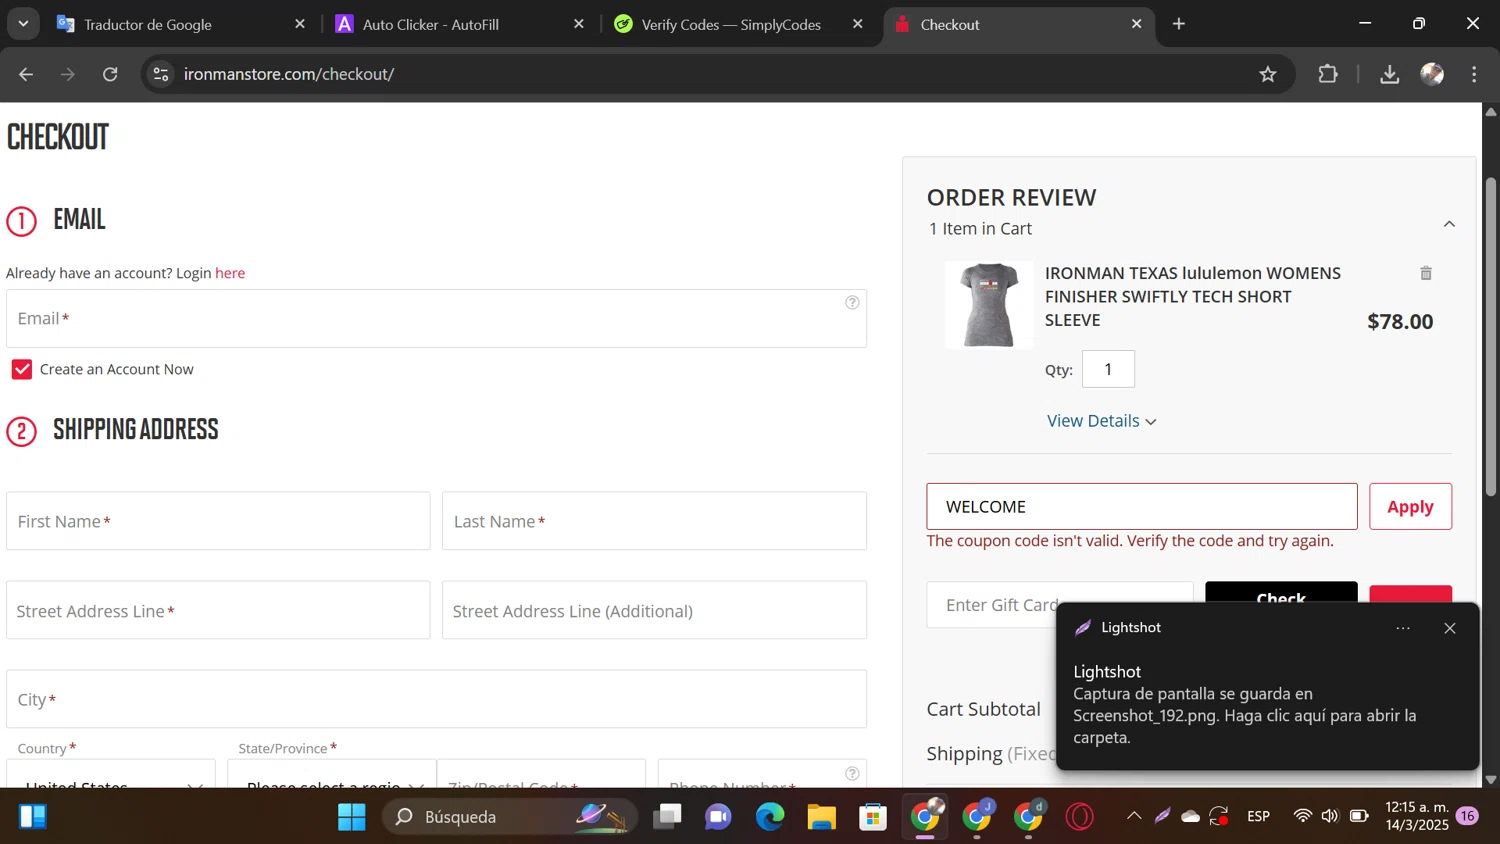Focus the Street Address Line field
1500x844 pixels.
[x=218, y=610]
